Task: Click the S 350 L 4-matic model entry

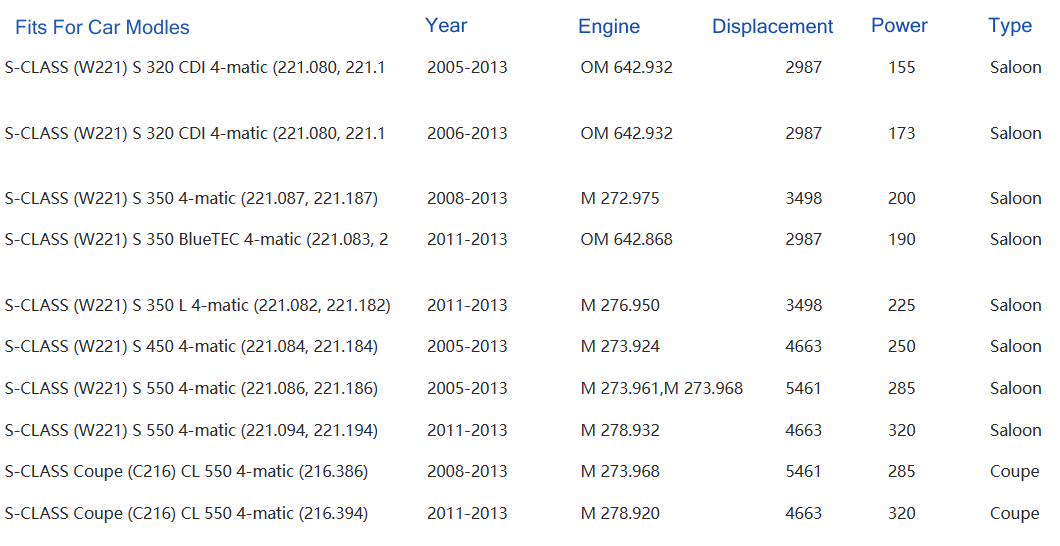Action: tap(197, 305)
